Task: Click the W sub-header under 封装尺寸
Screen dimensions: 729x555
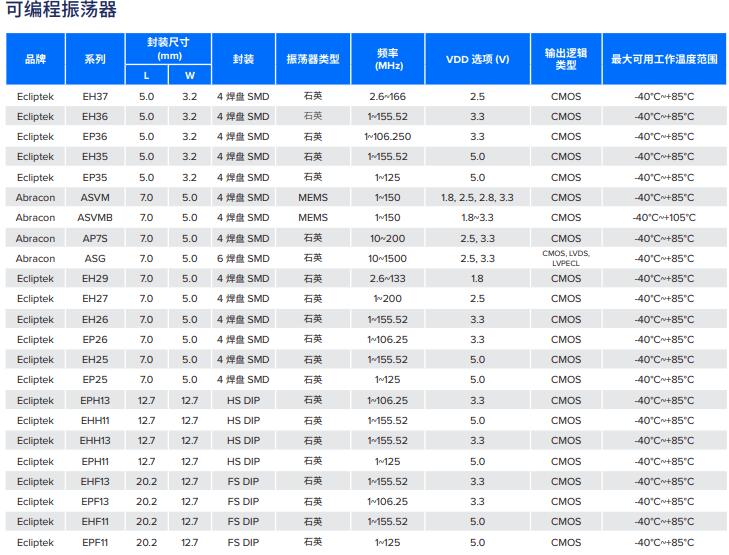Action: (x=189, y=75)
